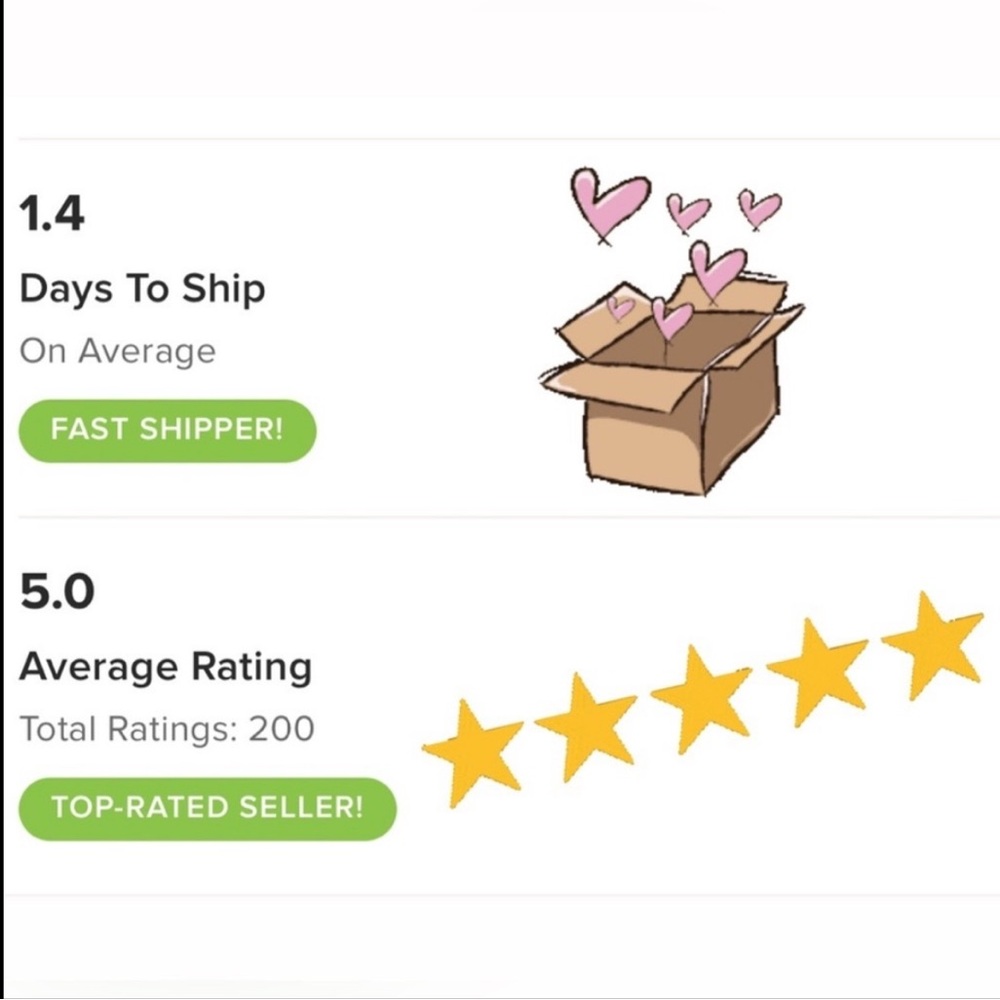Click the middle gold star
1000x1000 pixels.
[x=701, y=697]
